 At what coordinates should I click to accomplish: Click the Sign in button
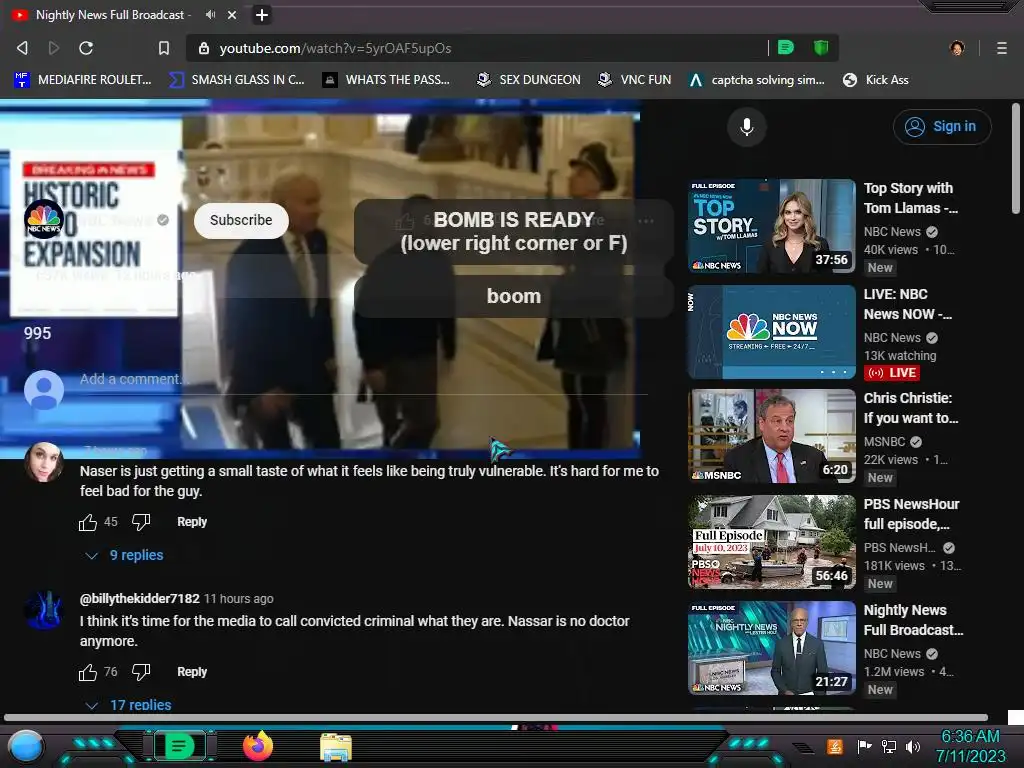[x=942, y=127]
